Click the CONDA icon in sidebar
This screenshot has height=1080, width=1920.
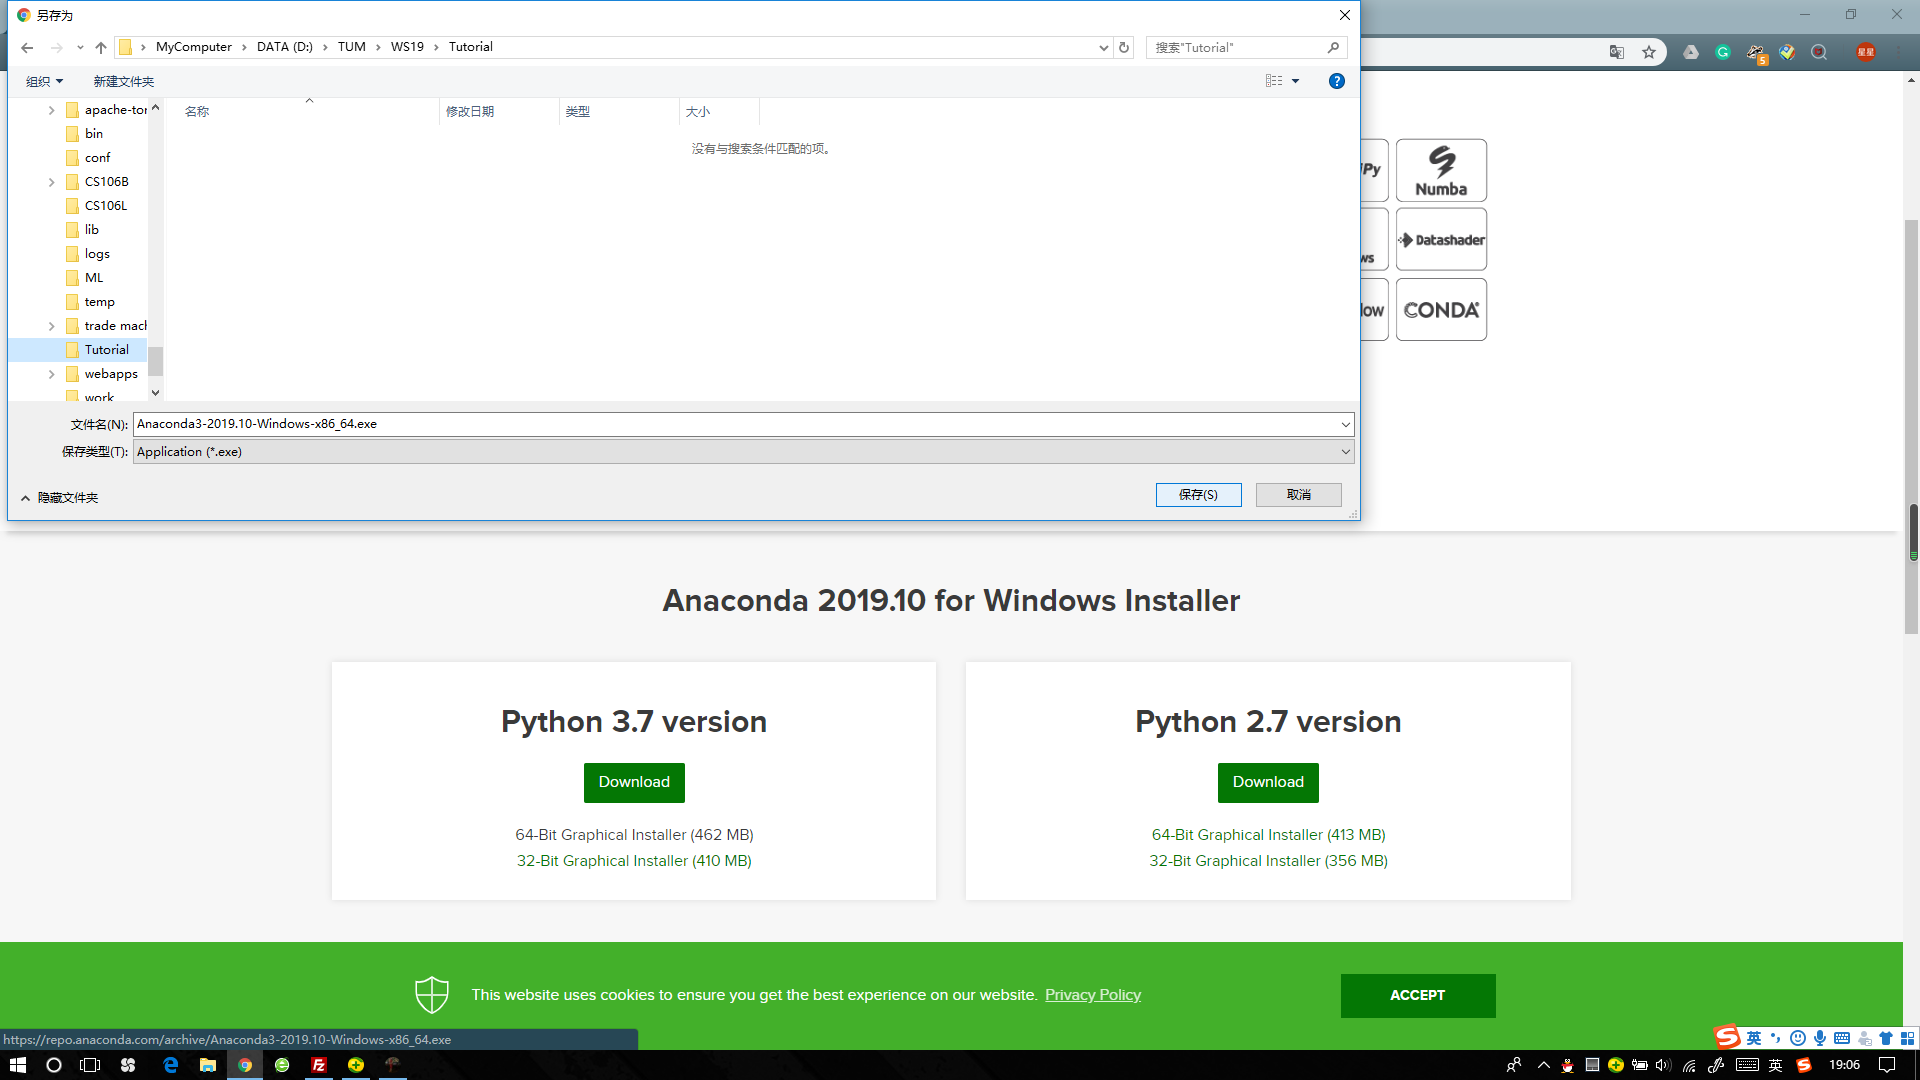pos(1440,309)
